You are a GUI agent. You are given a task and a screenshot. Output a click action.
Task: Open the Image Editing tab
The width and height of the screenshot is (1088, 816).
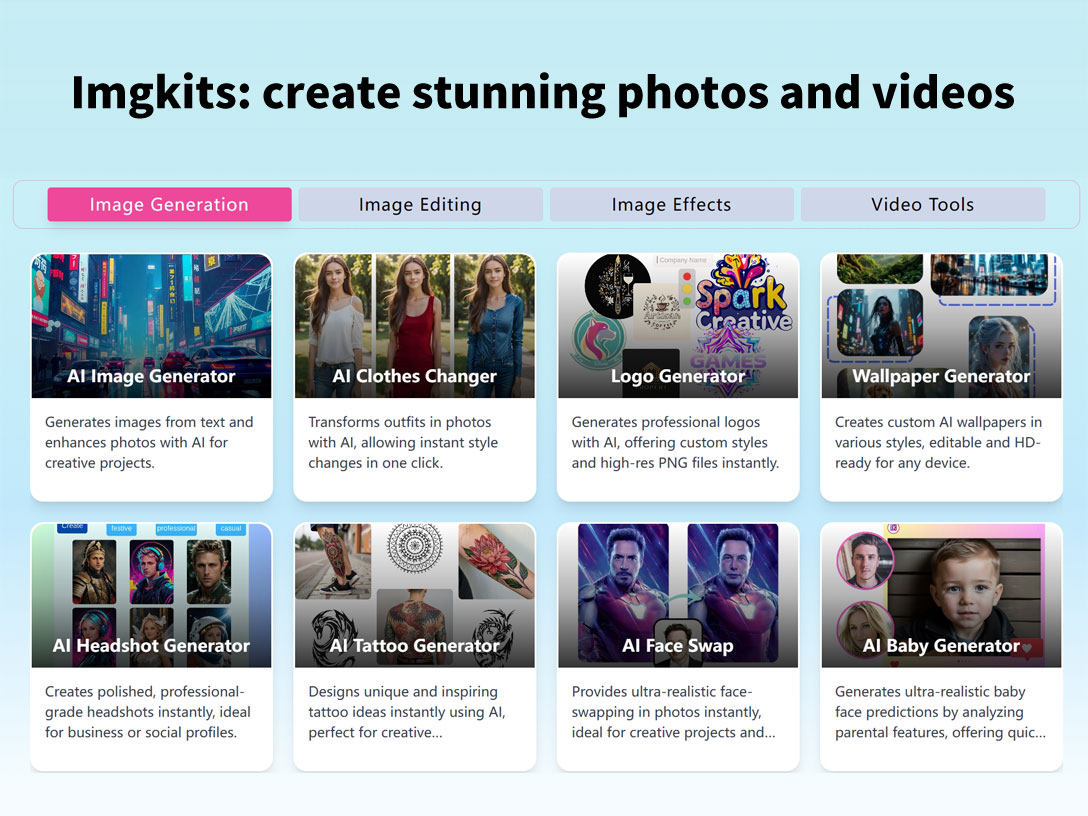pyautogui.click(x=420, y=204)
